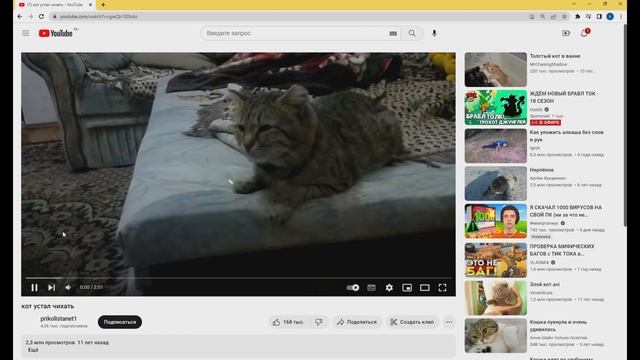The height and width of the screenshot is (360, 640).
Task: Select the YouTube browser tab
Action: 55,5
